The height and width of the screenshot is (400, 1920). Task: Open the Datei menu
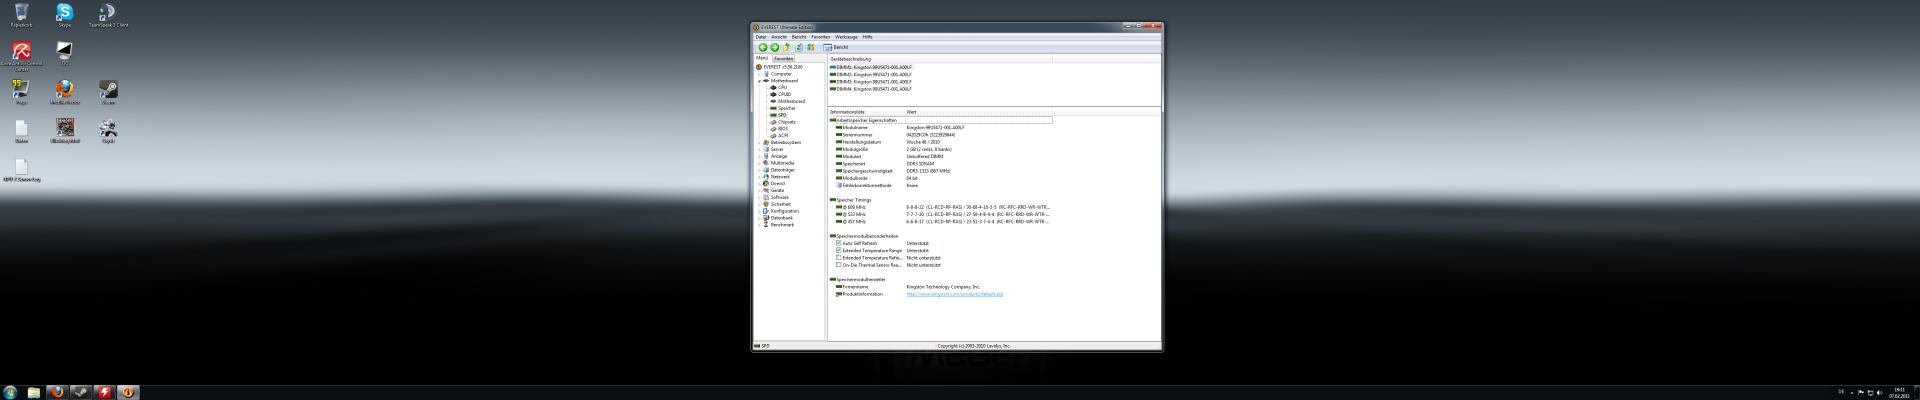[x=761, y=37]
